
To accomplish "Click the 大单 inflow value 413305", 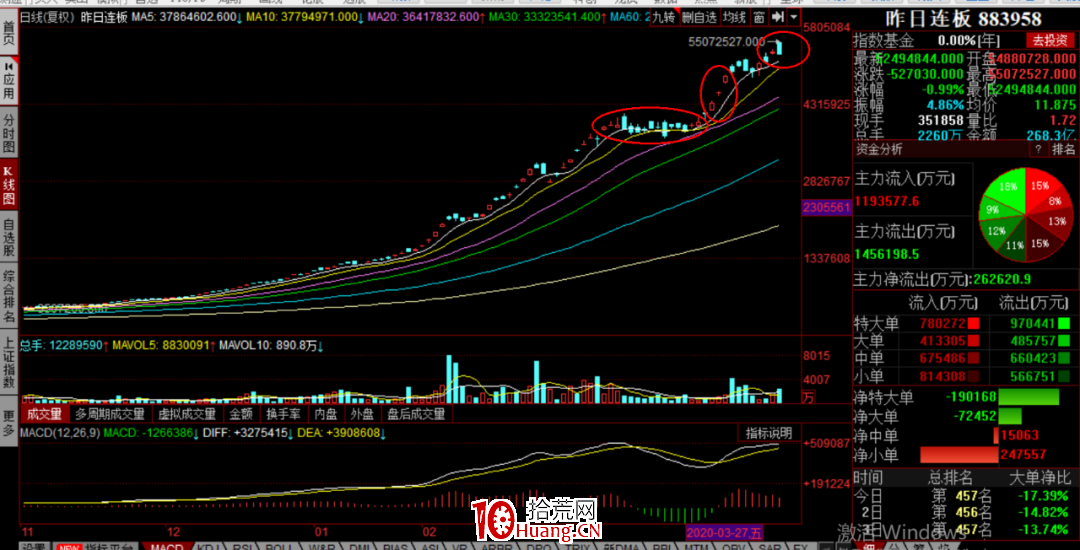I will (943, 340).
